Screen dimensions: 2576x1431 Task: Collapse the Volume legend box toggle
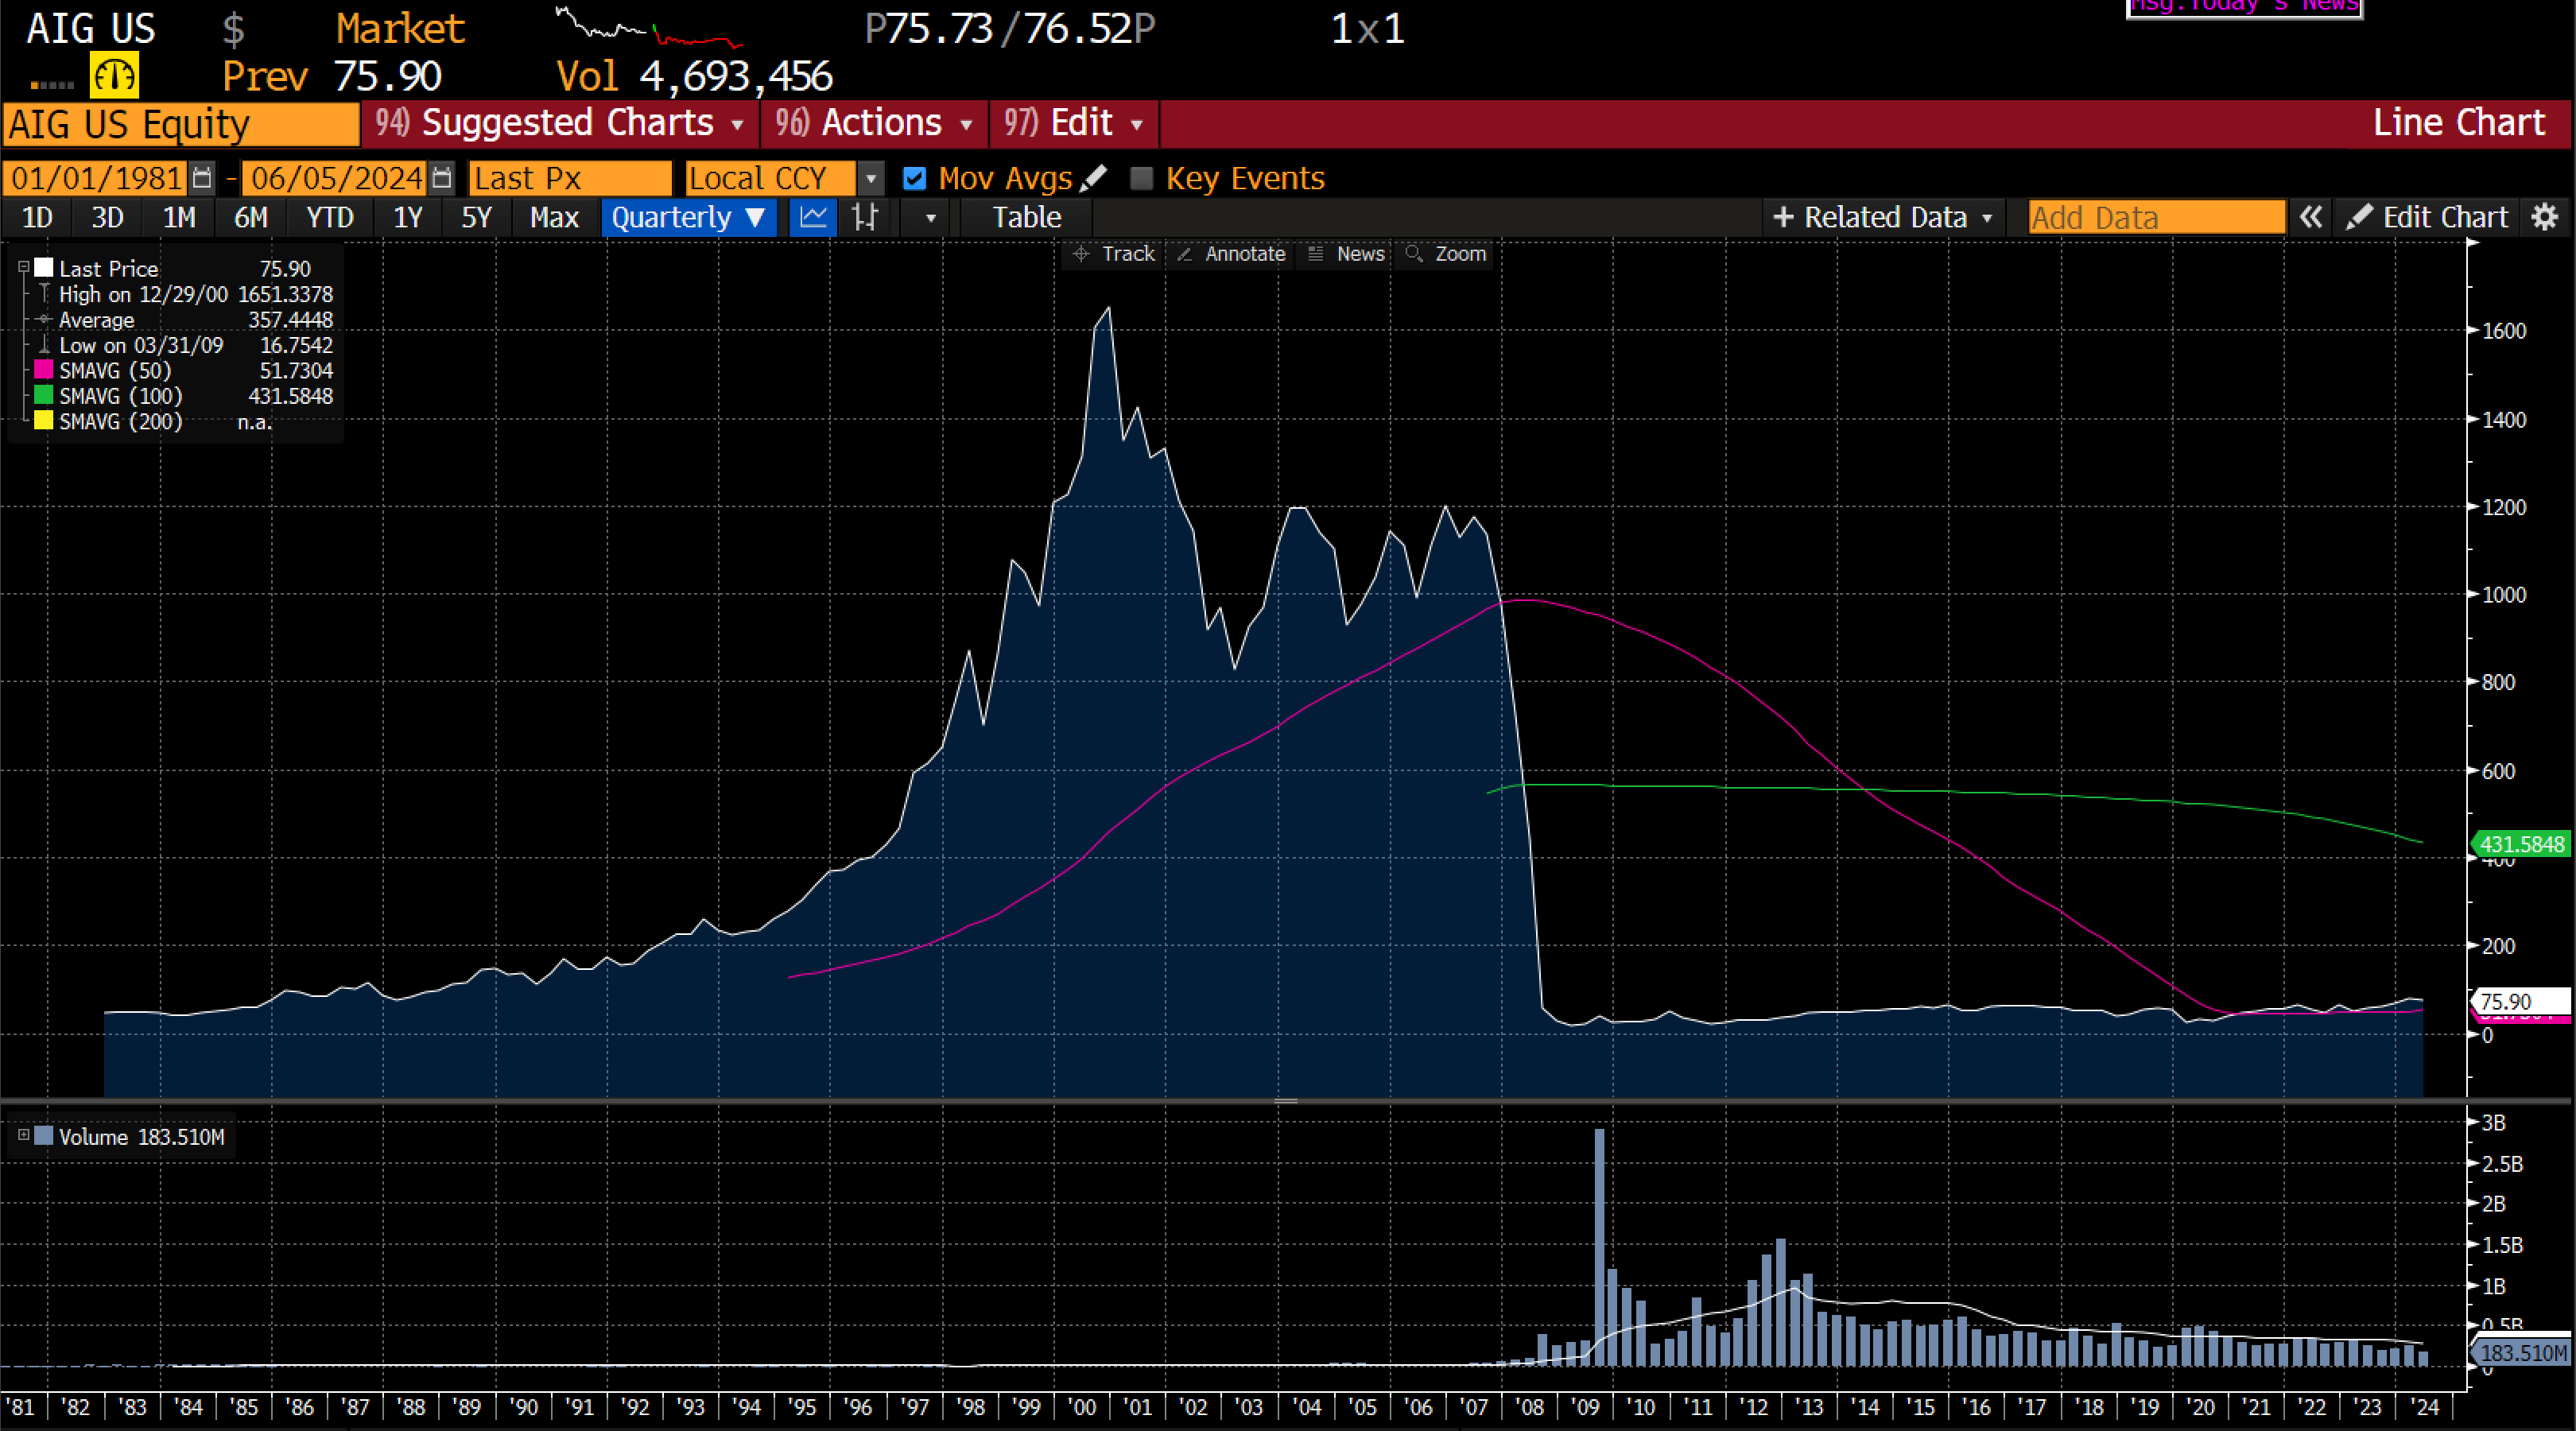pos(23,1135)
